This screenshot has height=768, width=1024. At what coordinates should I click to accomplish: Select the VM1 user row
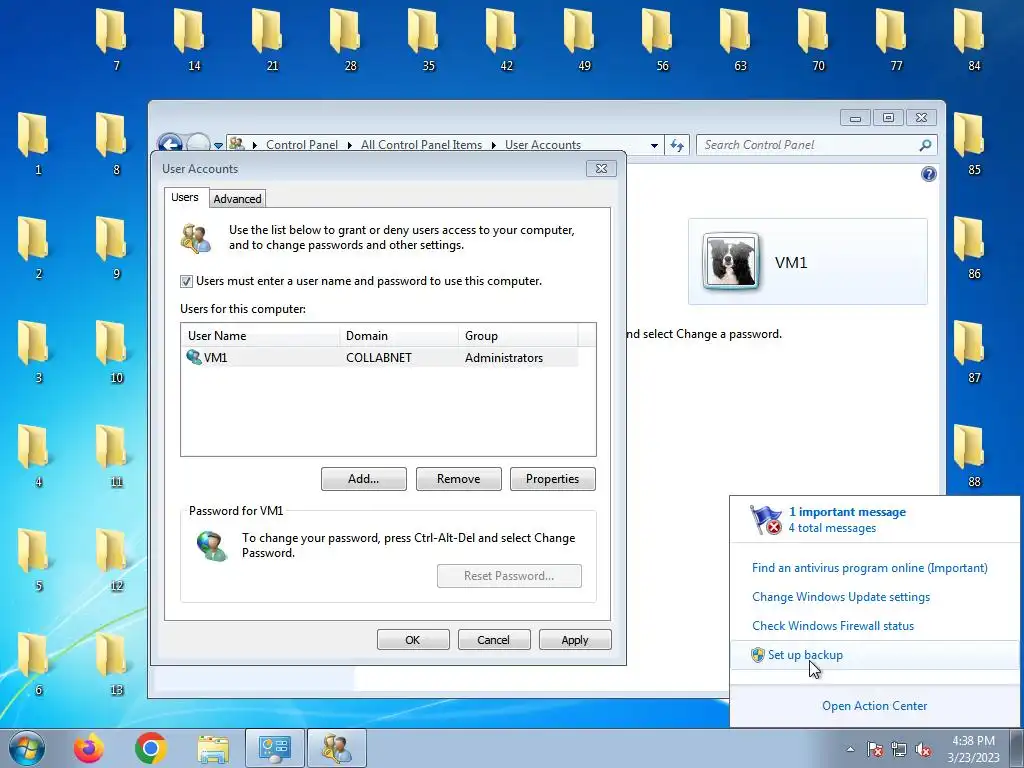(x=379, y=357)
